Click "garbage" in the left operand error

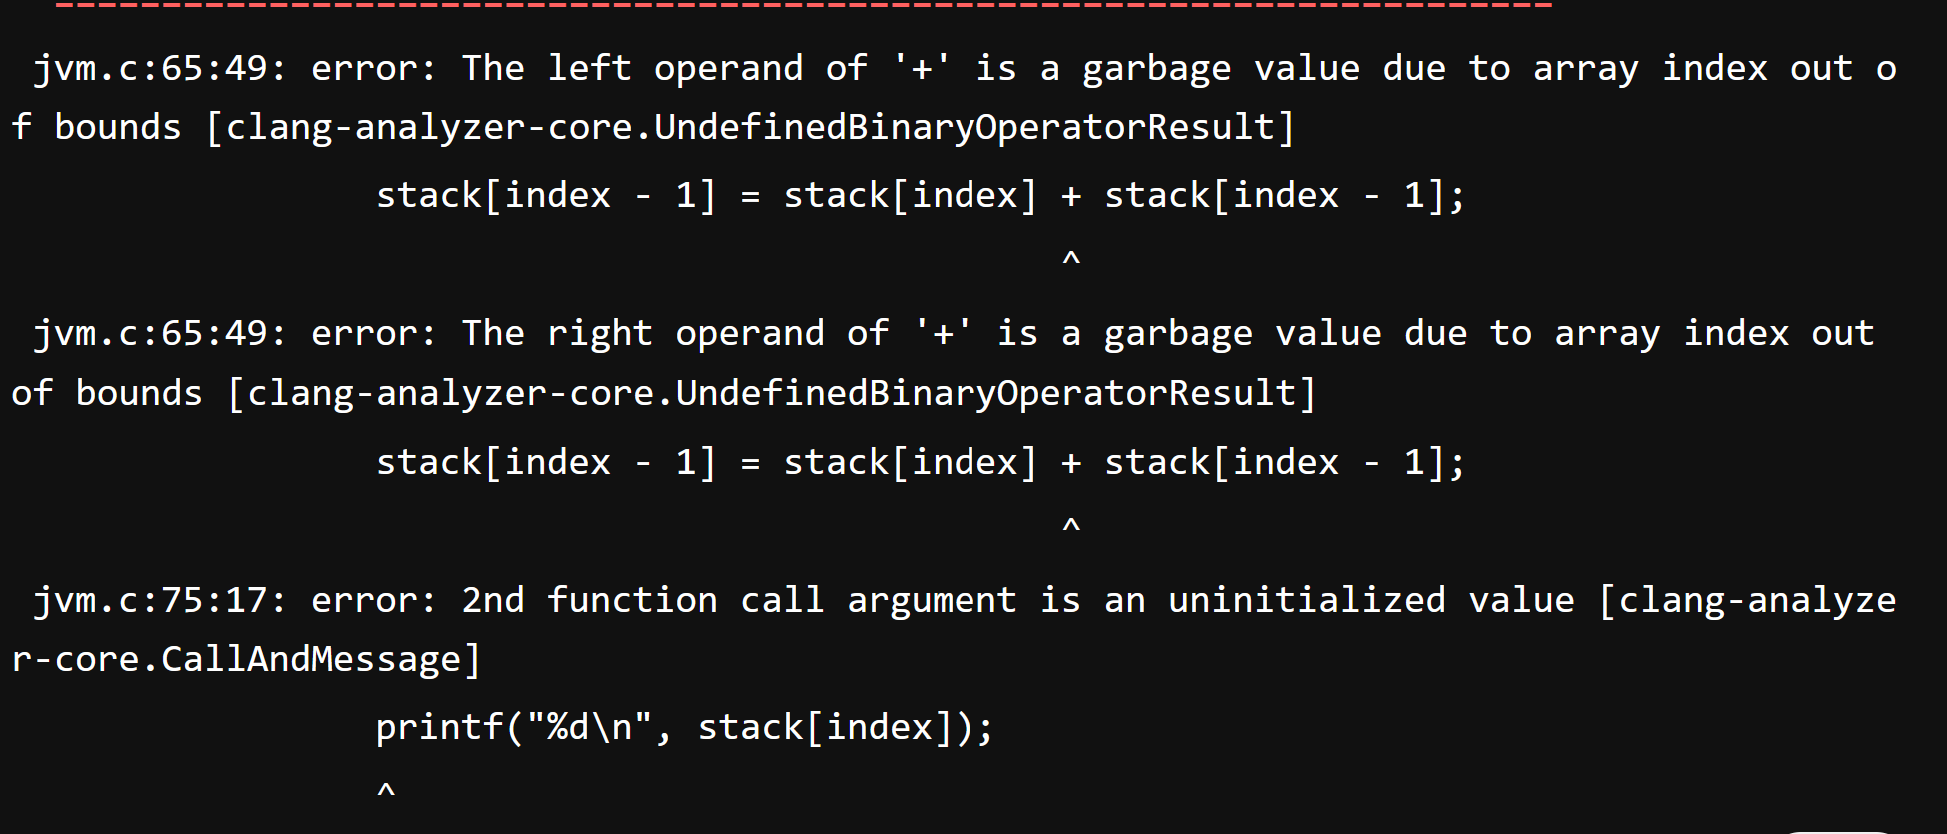point(1156,69)
